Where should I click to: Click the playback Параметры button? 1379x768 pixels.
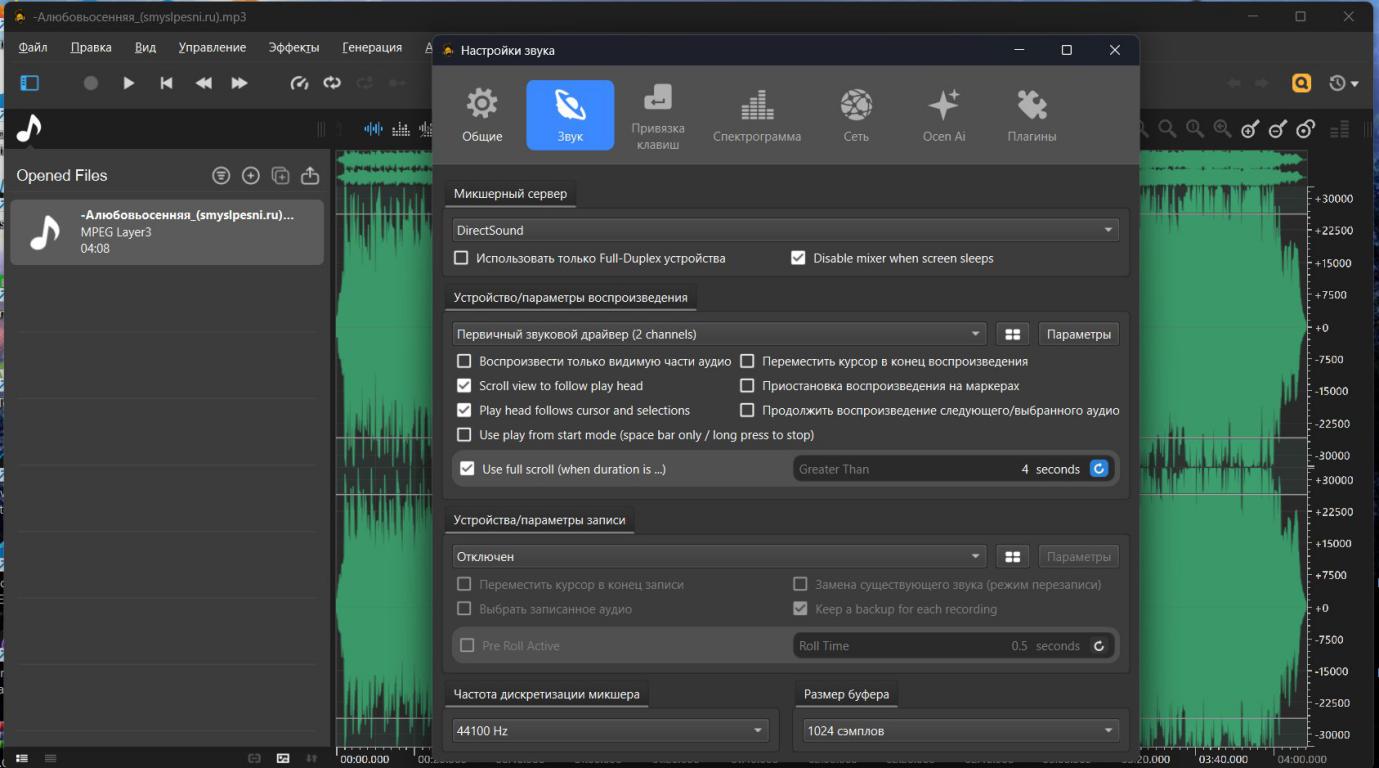coord(1078,334)
